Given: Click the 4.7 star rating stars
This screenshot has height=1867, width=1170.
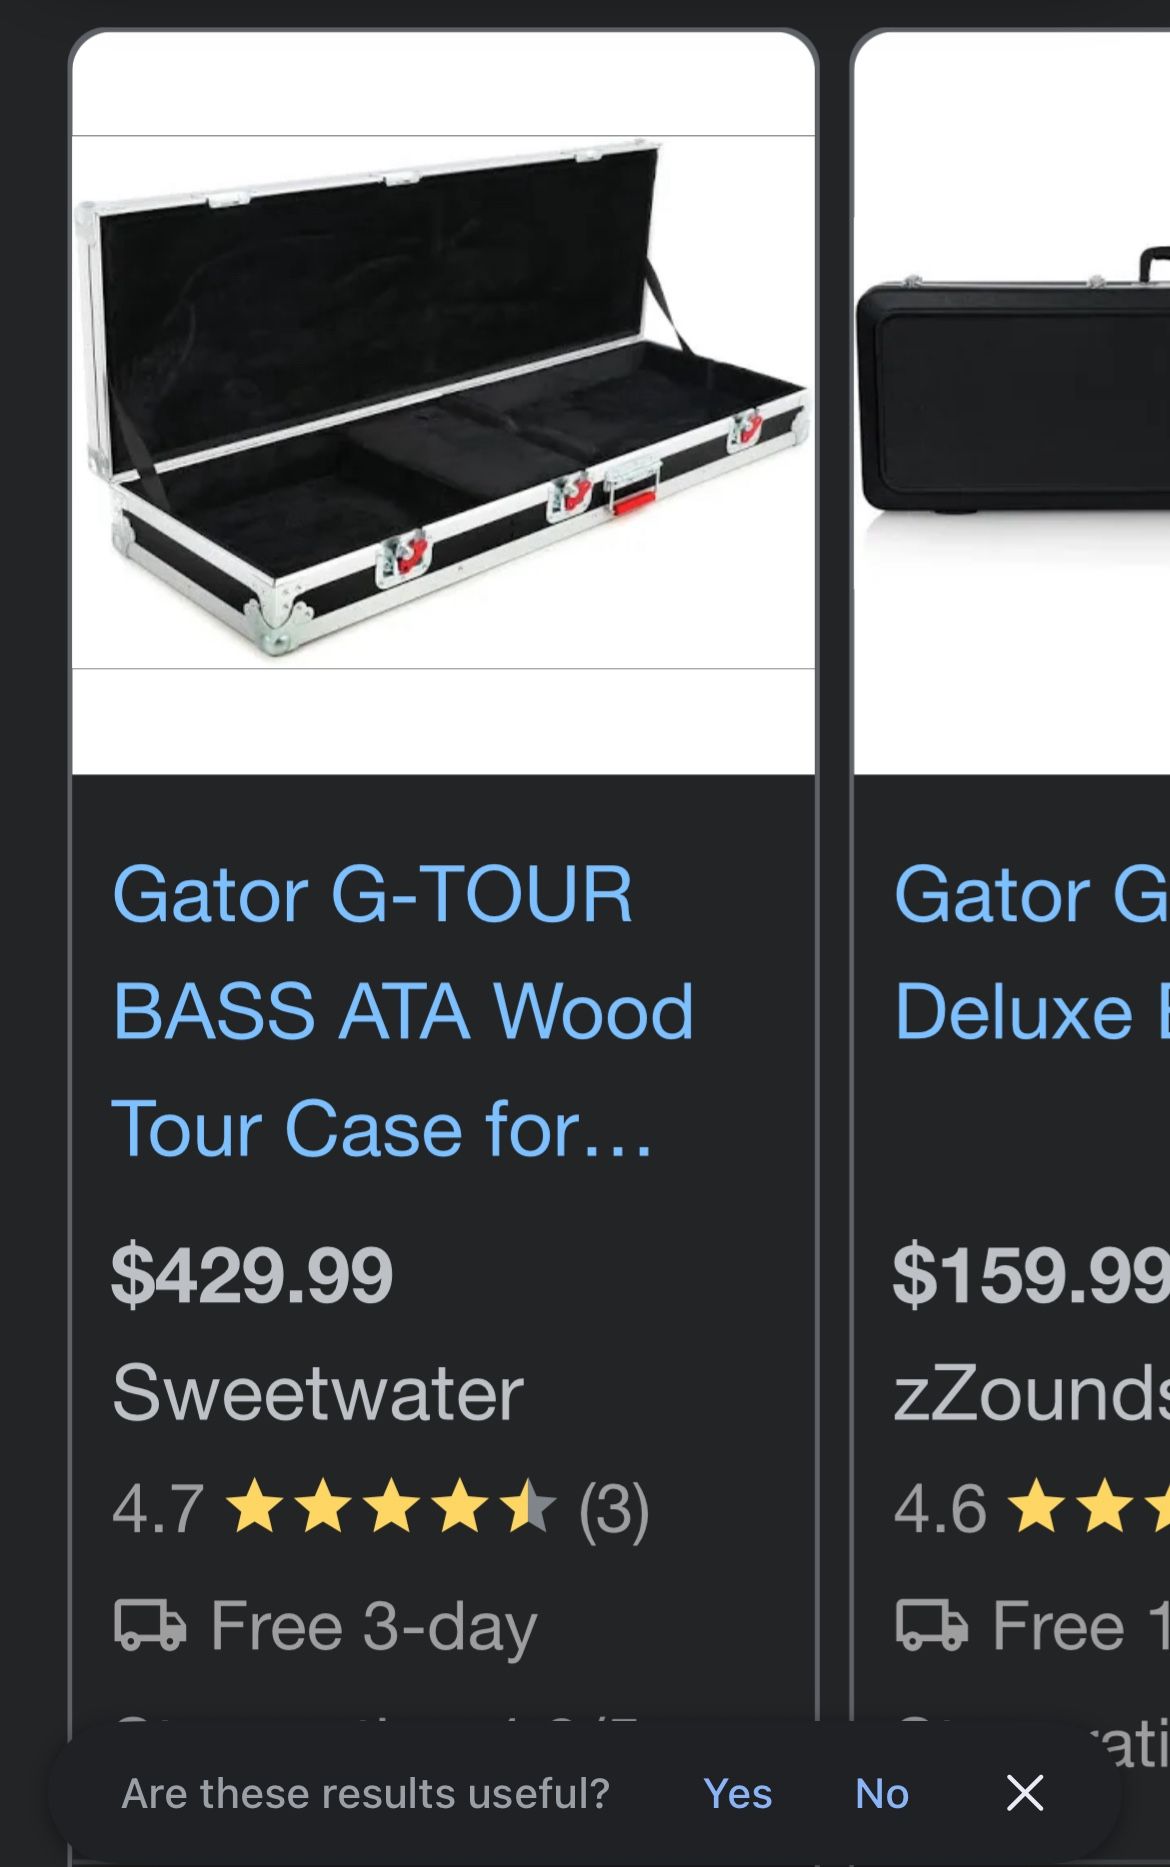Looking at the screenshot, I should [391, 1508].
